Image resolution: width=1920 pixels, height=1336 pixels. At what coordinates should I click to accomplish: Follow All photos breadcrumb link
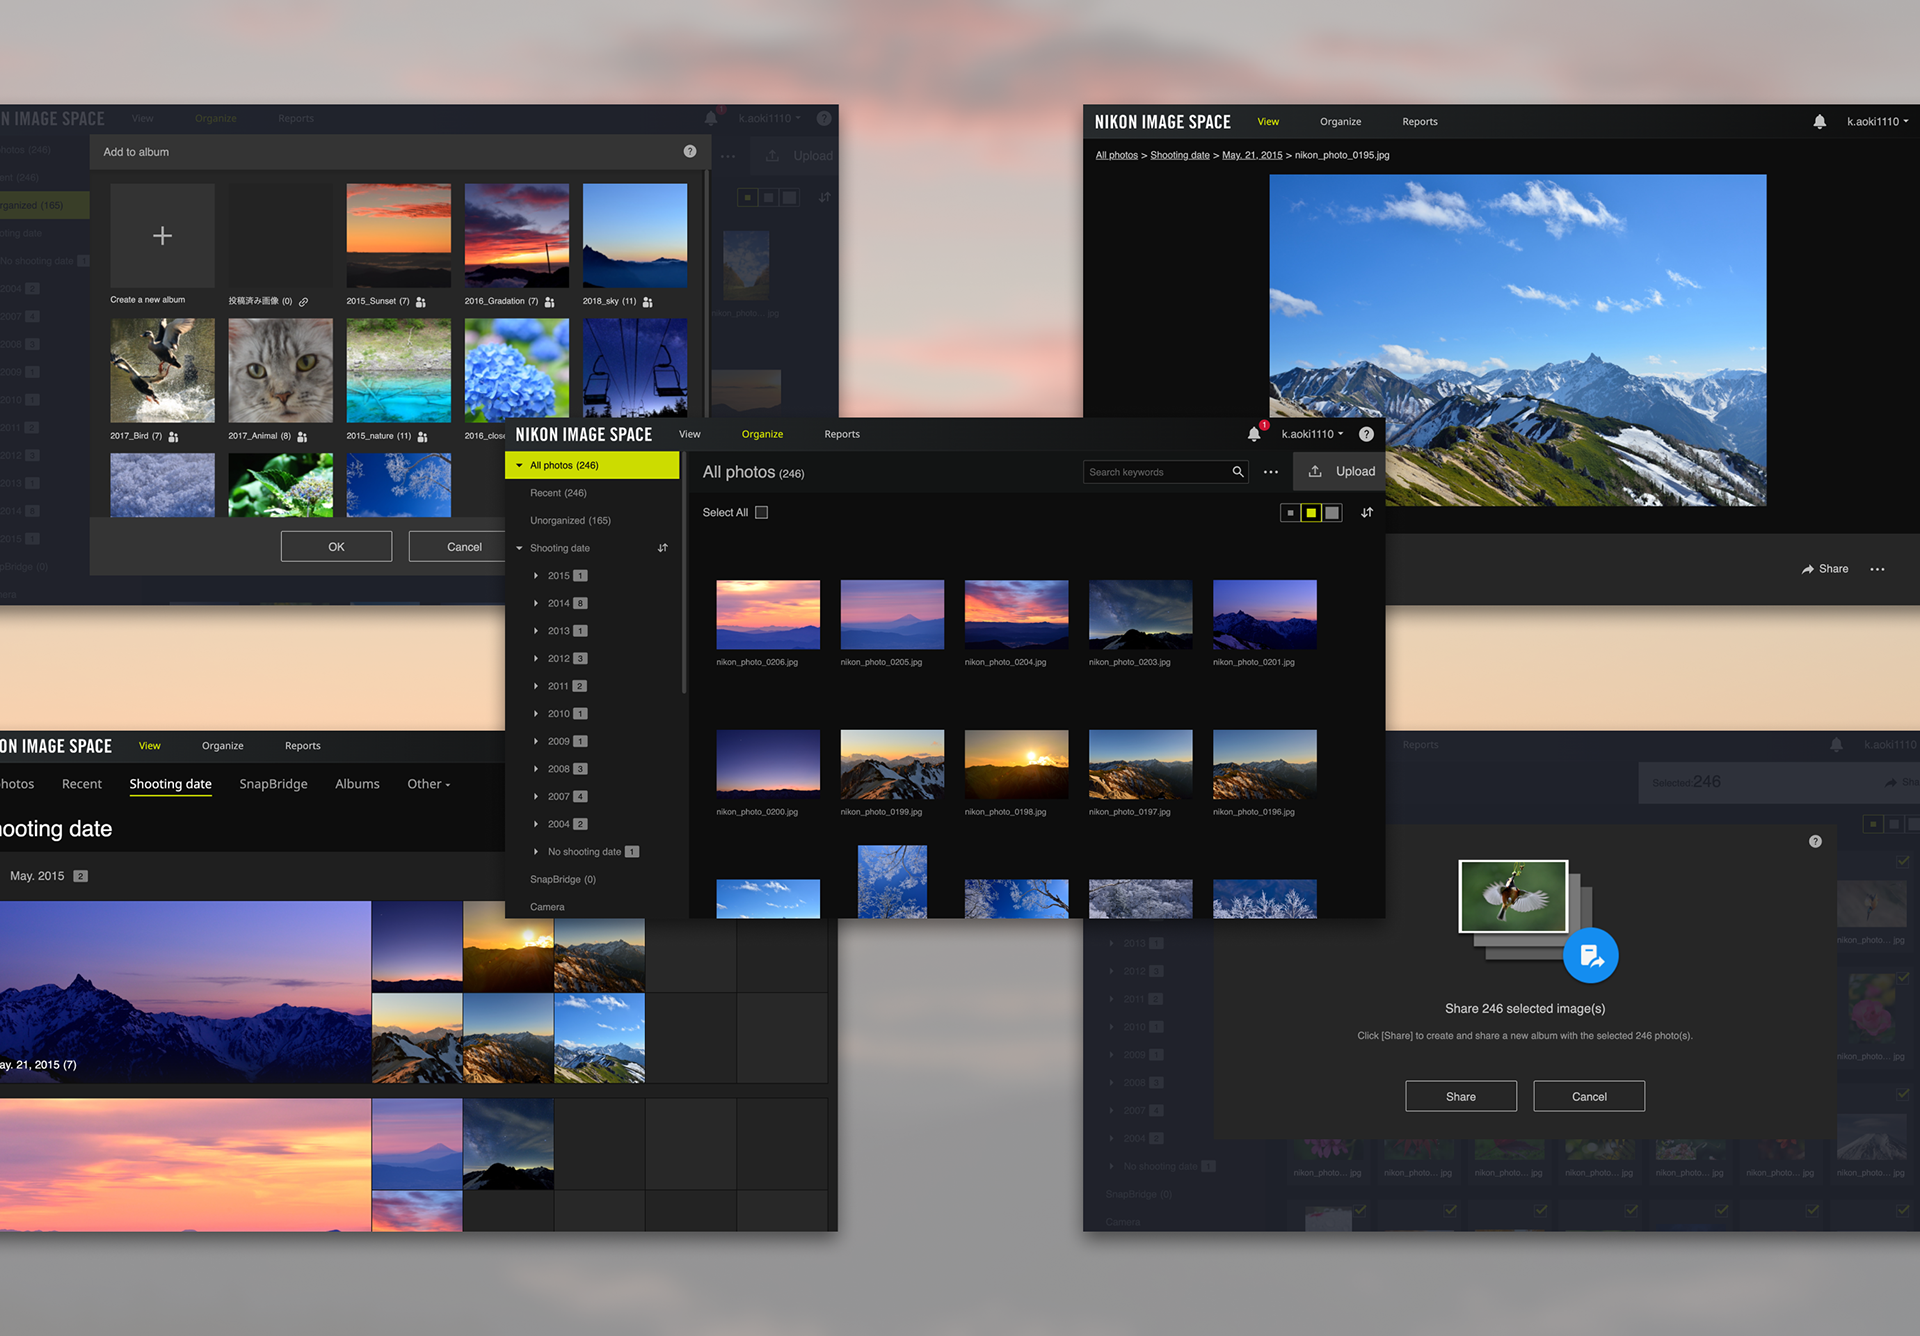click(1116, 155)
